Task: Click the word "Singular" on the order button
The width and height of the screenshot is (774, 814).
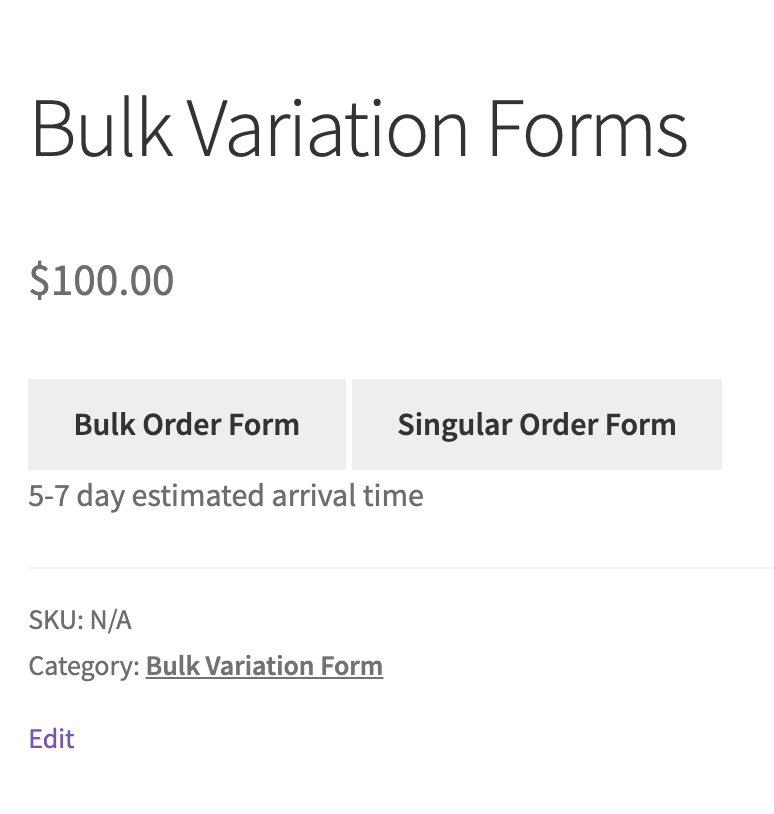Action: [455, 425]
